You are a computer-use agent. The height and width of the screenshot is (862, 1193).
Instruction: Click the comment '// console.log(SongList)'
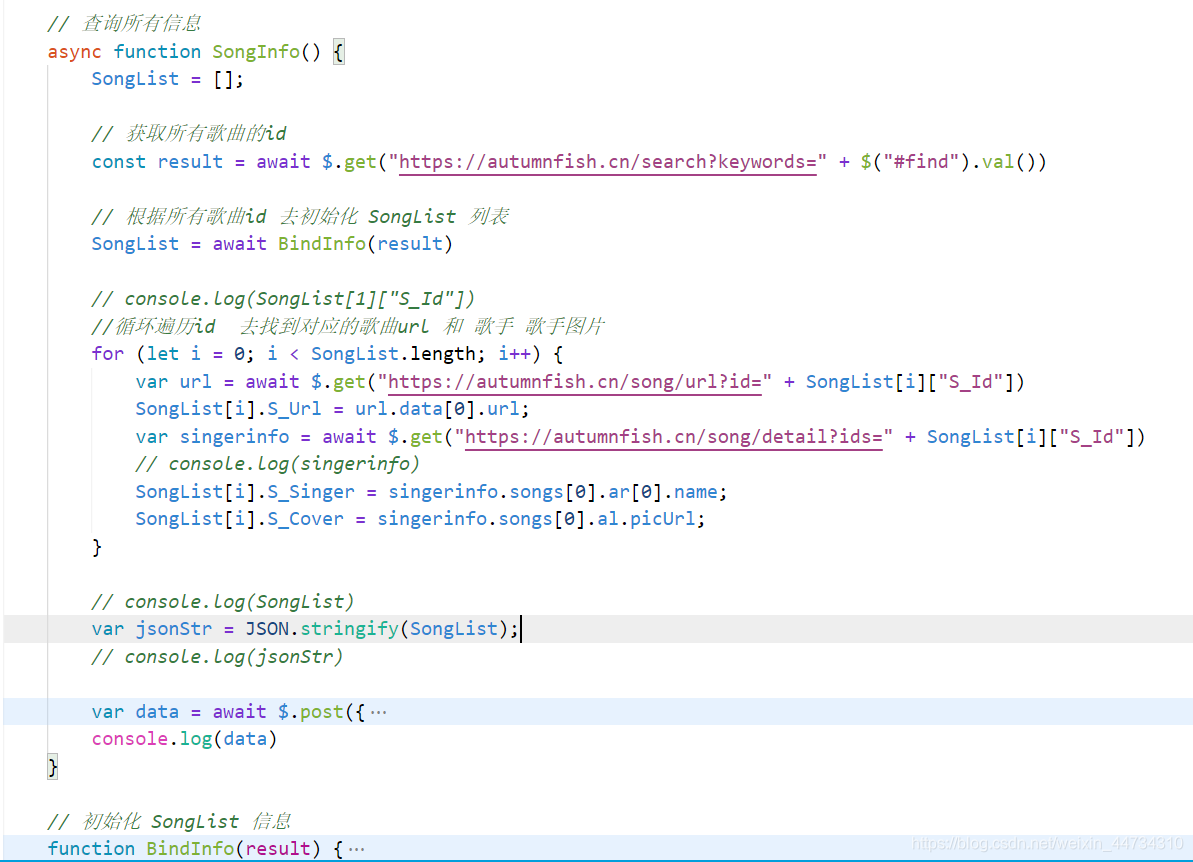click(x=222, y=602)
